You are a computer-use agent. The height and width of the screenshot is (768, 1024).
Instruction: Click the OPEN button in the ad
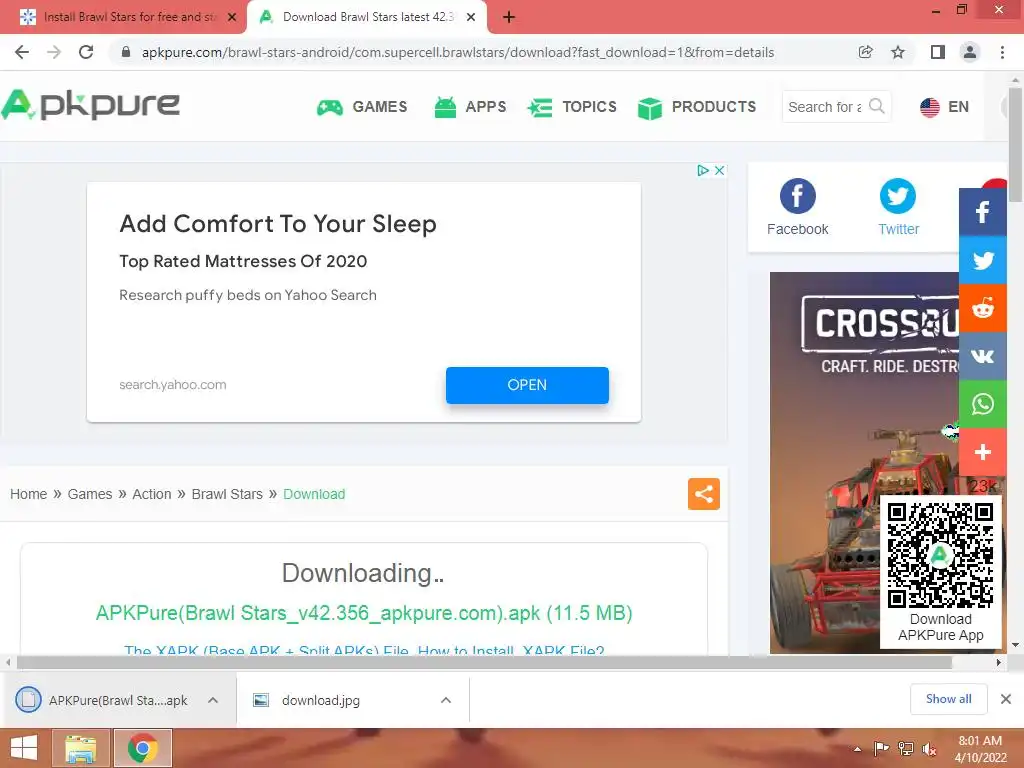coord(527,385)
